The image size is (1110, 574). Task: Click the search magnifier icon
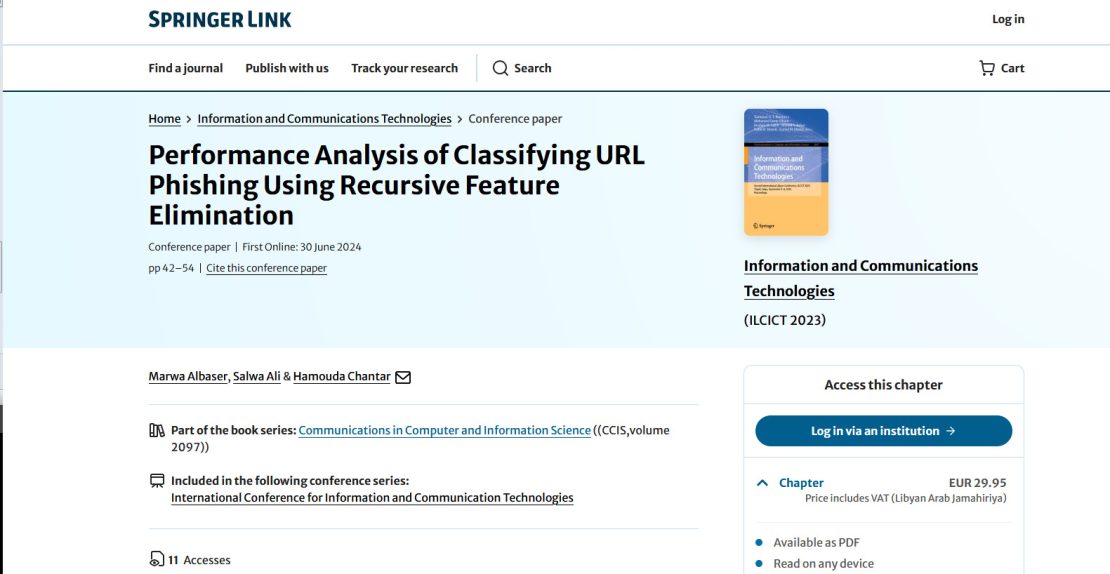click(500, 68)
